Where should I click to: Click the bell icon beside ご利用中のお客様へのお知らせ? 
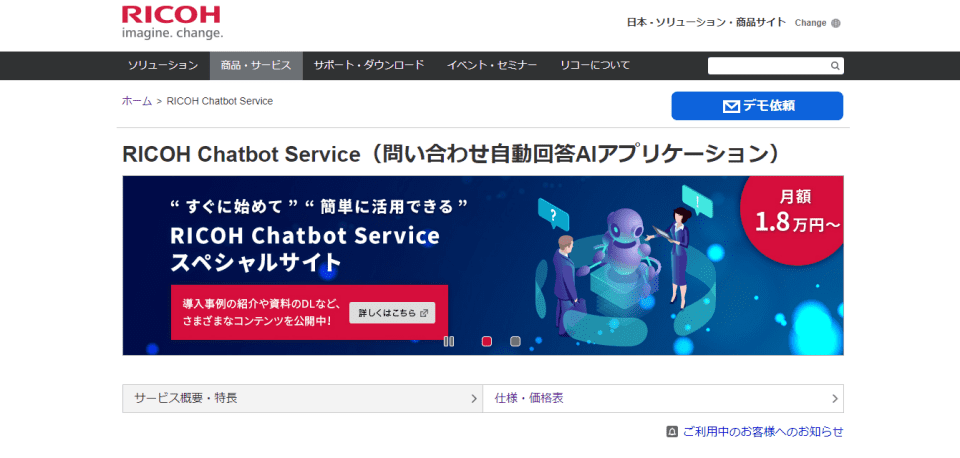pyautogui.click(x=672, y=432)
